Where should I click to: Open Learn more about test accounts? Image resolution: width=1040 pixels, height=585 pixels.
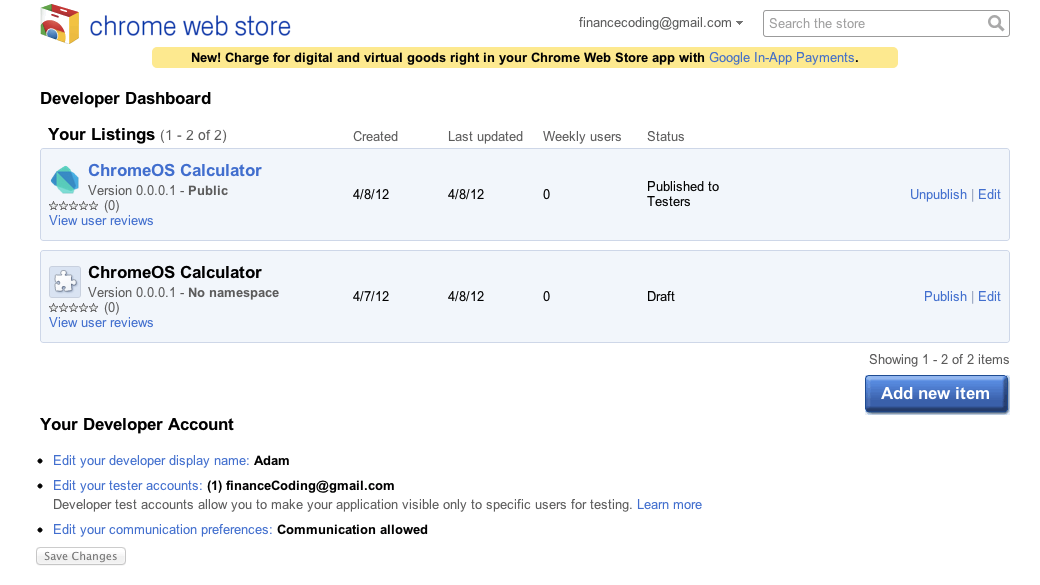tap(669, 505)
